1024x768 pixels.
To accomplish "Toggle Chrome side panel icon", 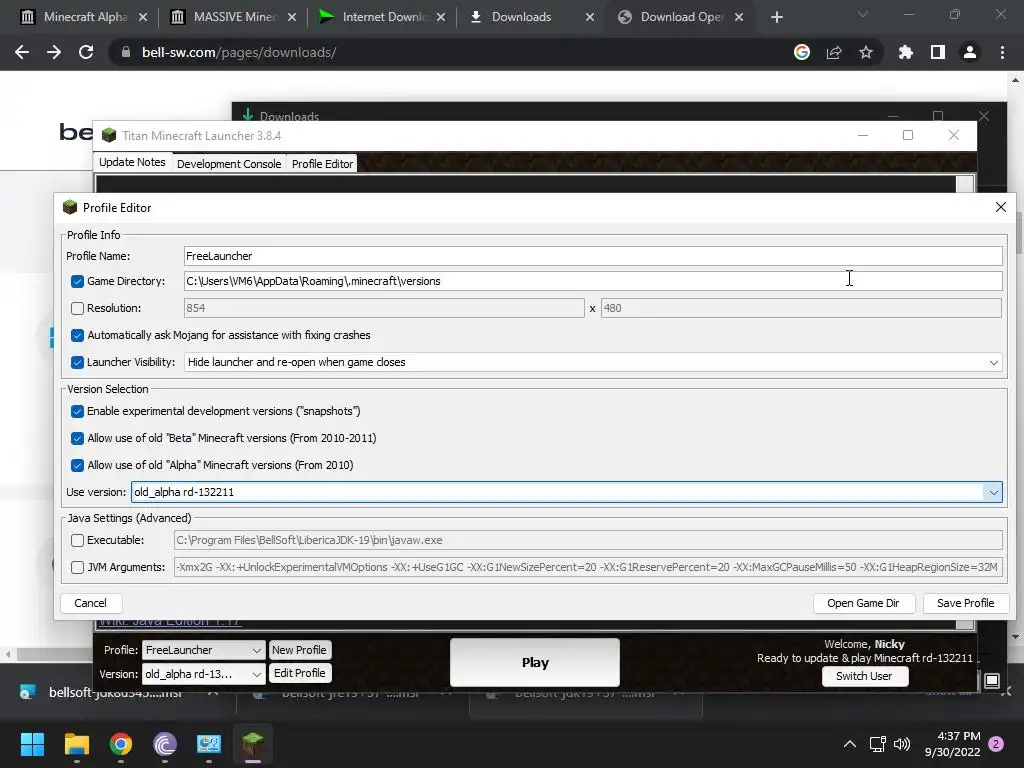I will (x=938, y=52).
